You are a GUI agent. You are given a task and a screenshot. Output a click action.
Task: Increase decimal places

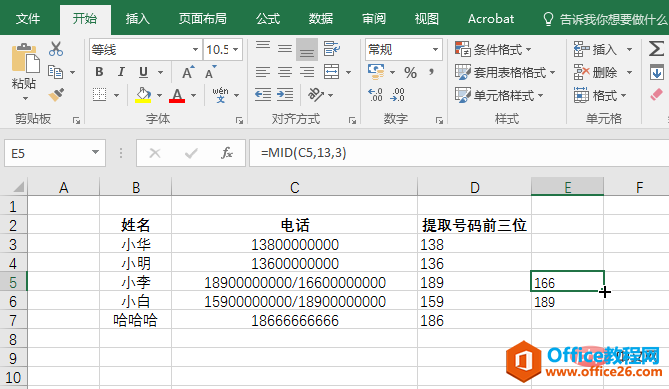click(375, 95)
